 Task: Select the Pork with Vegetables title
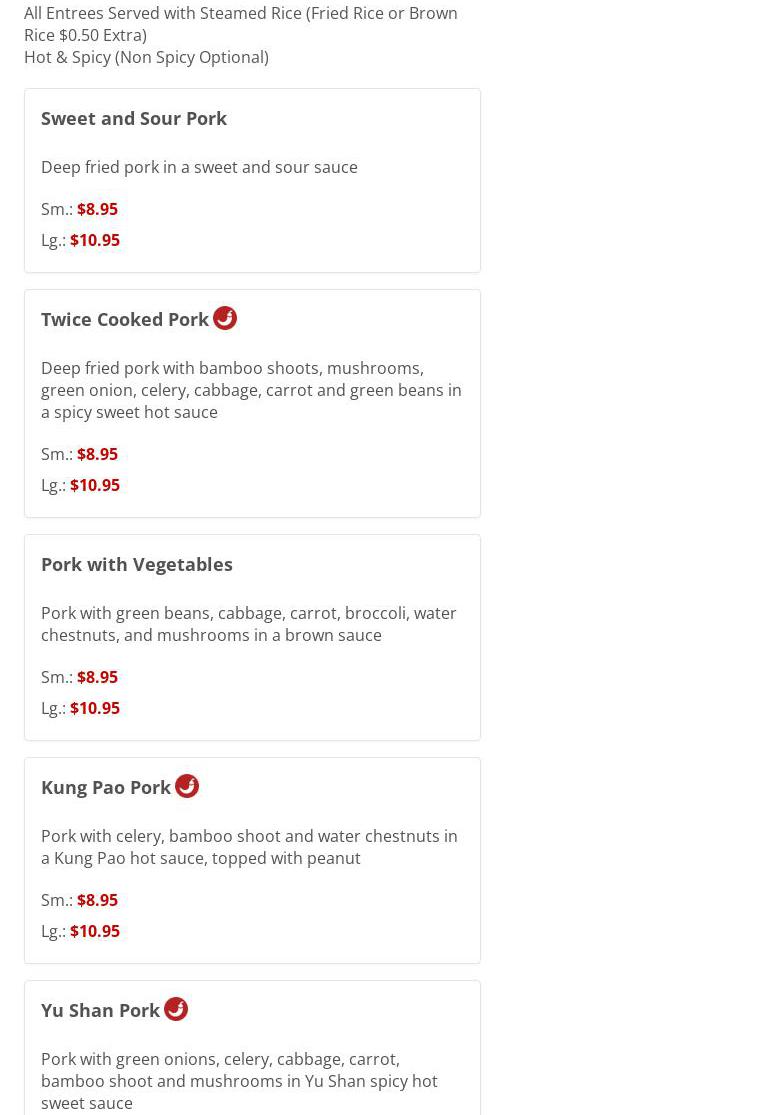pos(137,565)
